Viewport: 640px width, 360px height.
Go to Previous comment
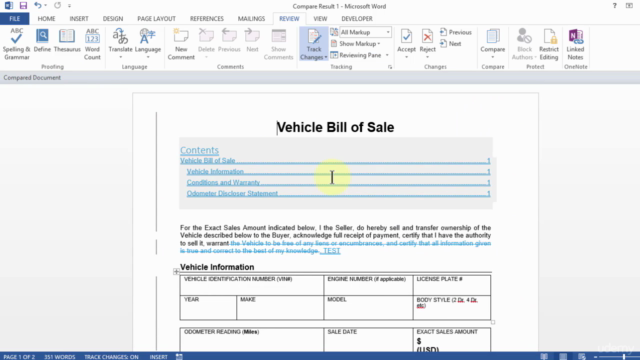click(x=229, y=41)
